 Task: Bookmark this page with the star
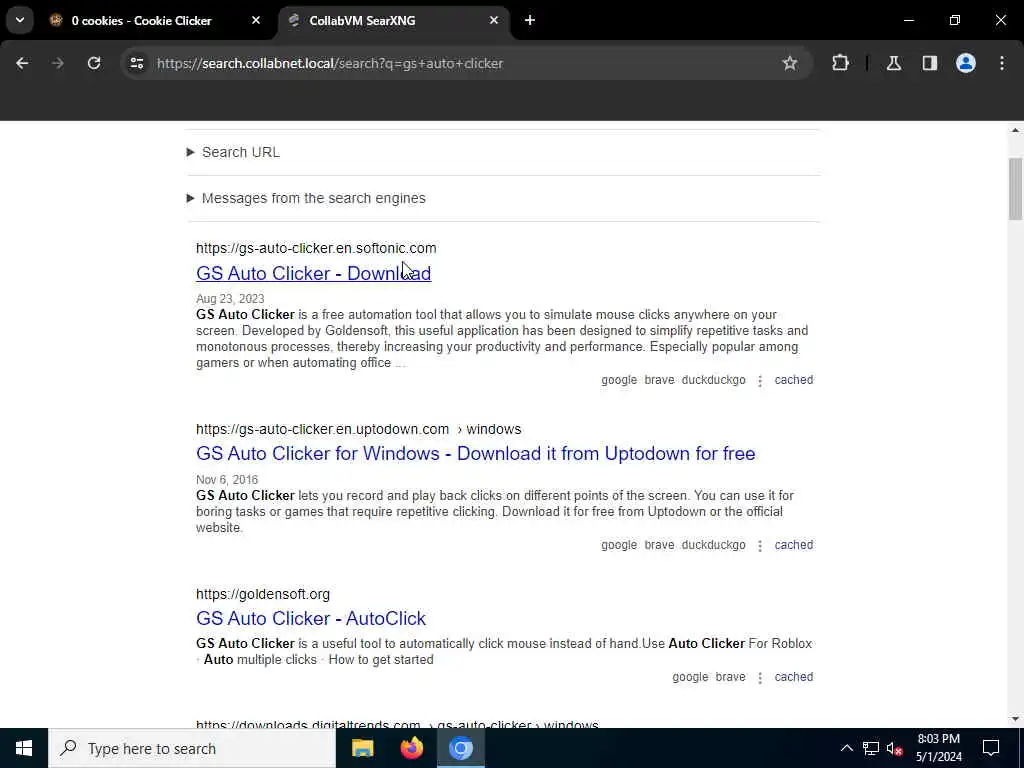pyautogui.click(x=790, y=63)
